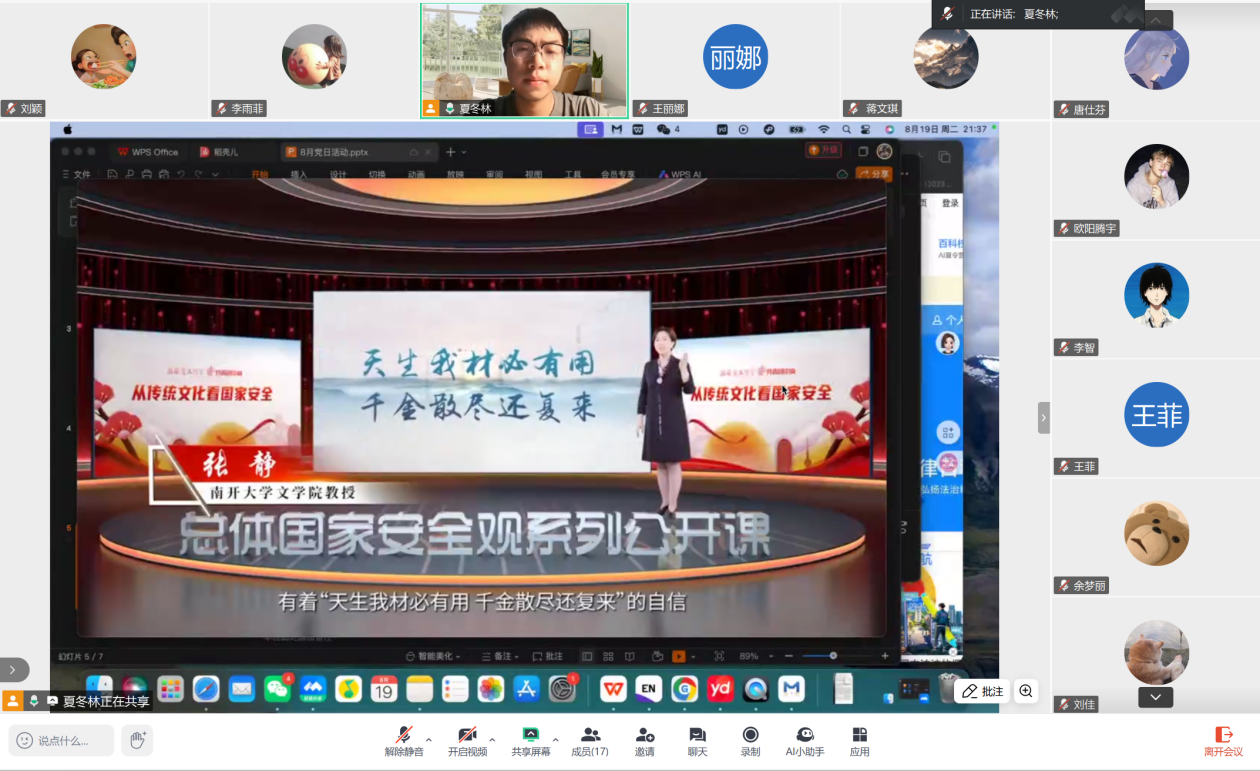This screenshot has height=771, width=1260.
Task: Expand the arrow next to 解除静音
Action: tap(429, 740)
